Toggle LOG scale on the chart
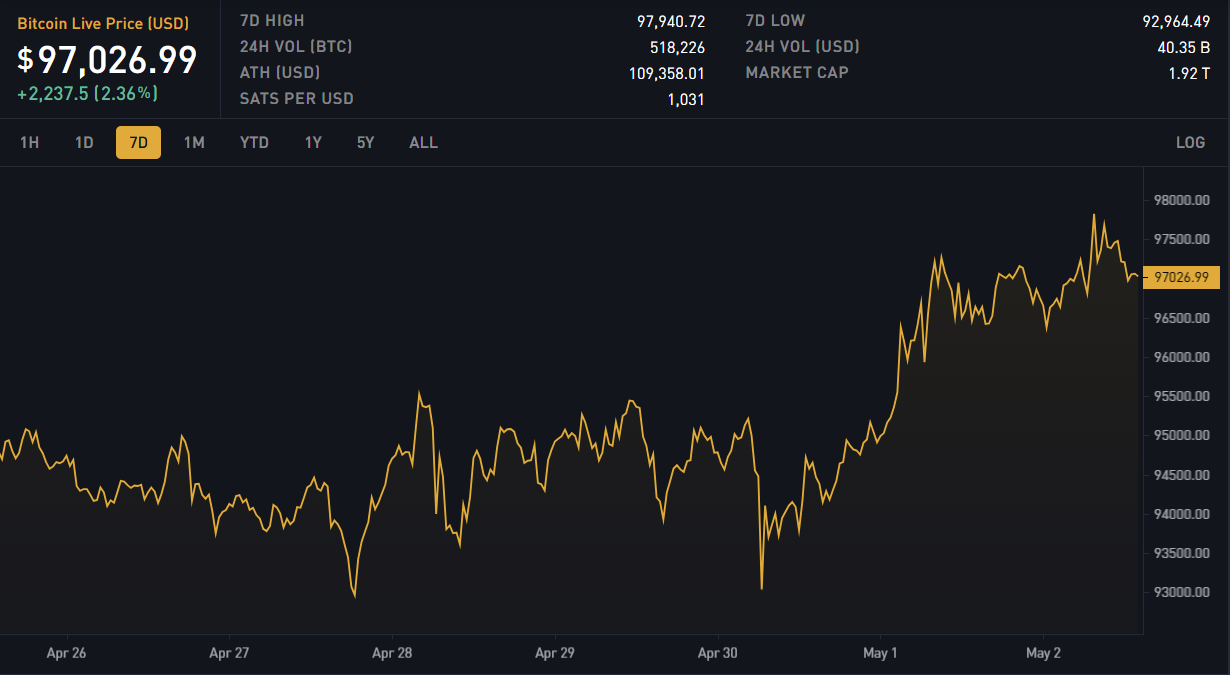The height and width of the screenshot is (675, 1230). (x=1190, y=143)
